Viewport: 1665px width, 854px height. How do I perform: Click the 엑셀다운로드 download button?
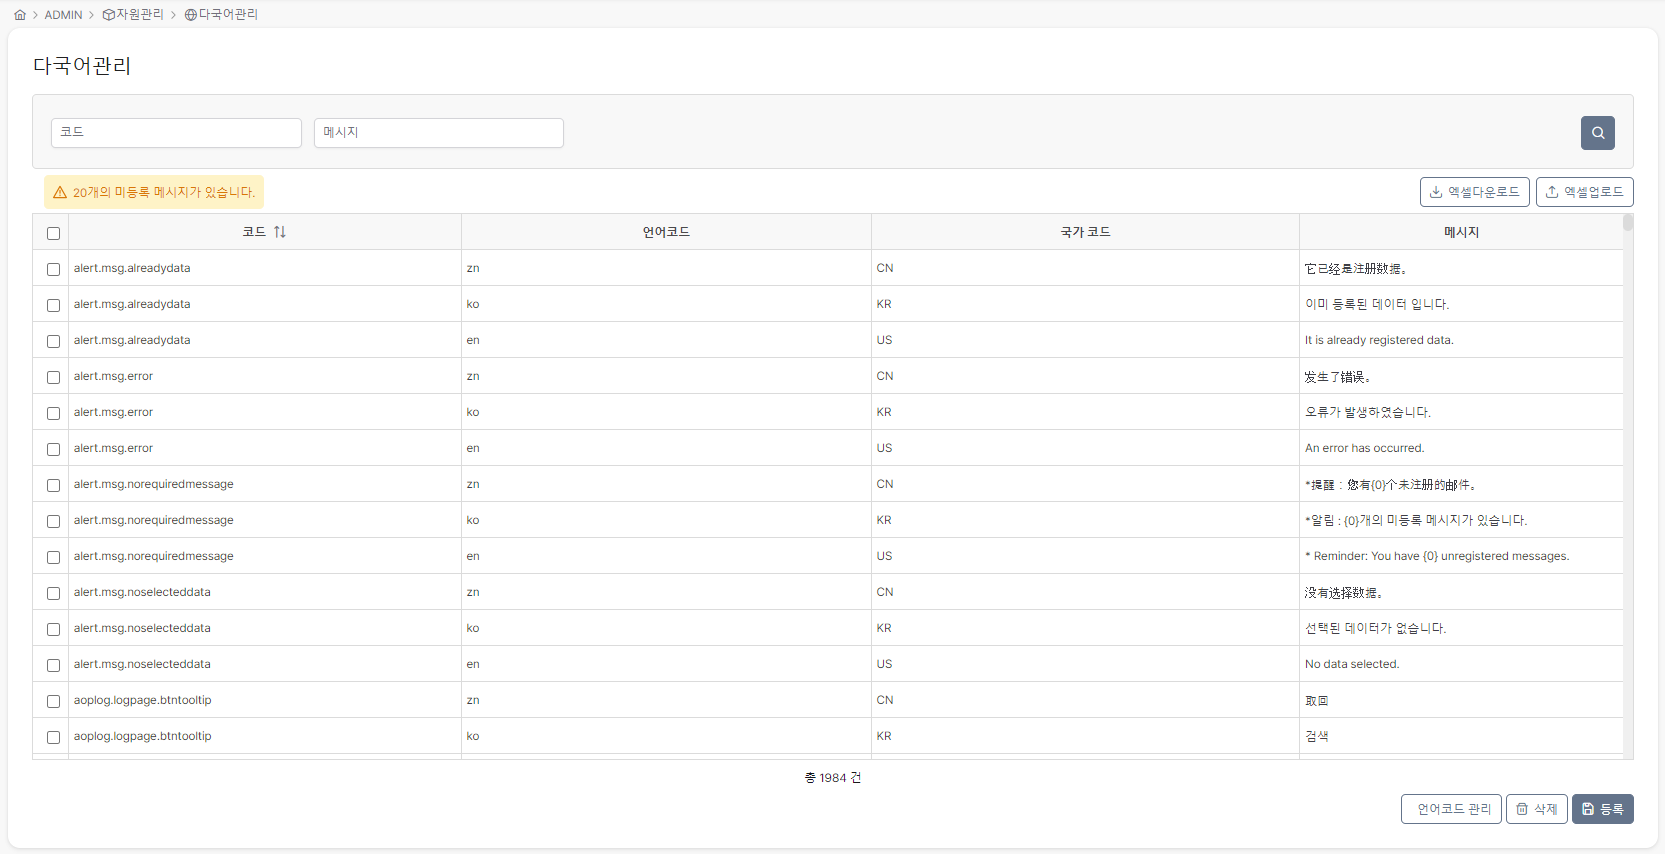pos(1474,192)
